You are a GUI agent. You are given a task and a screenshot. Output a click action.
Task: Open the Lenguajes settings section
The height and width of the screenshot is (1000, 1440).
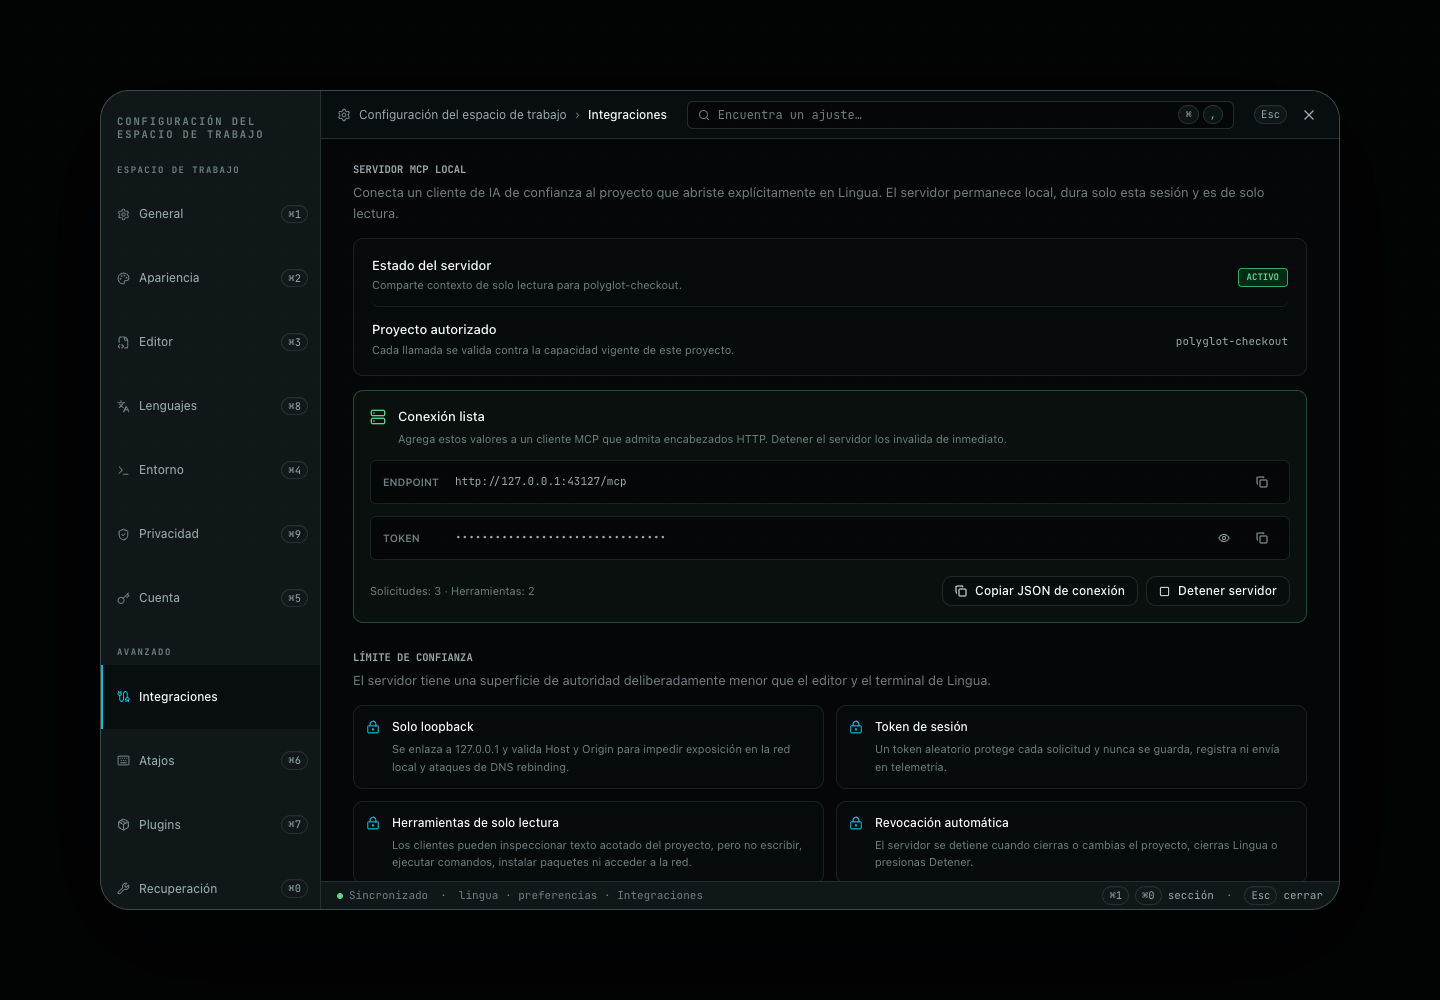[x=211, y=406]
